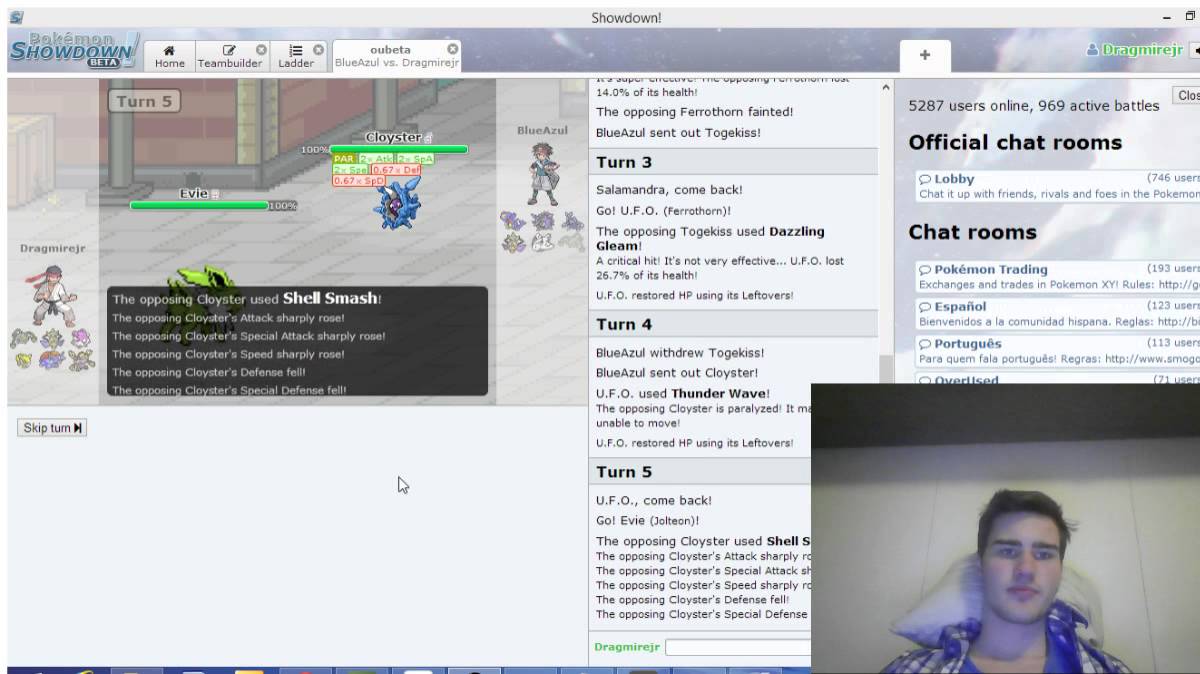This screenshot has width=1200, height=674.
Task: Close the Ladder tab
Action: (318, 49)
